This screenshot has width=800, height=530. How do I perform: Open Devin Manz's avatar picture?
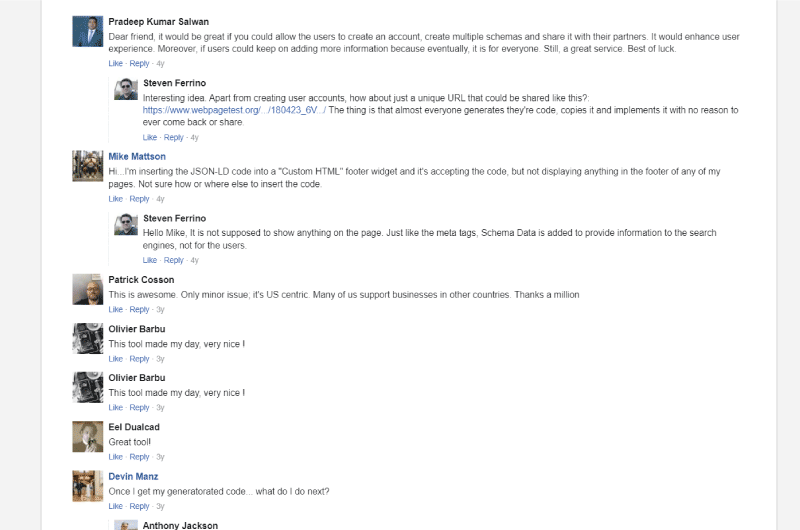pyautogui.click(x=88, y=486)
